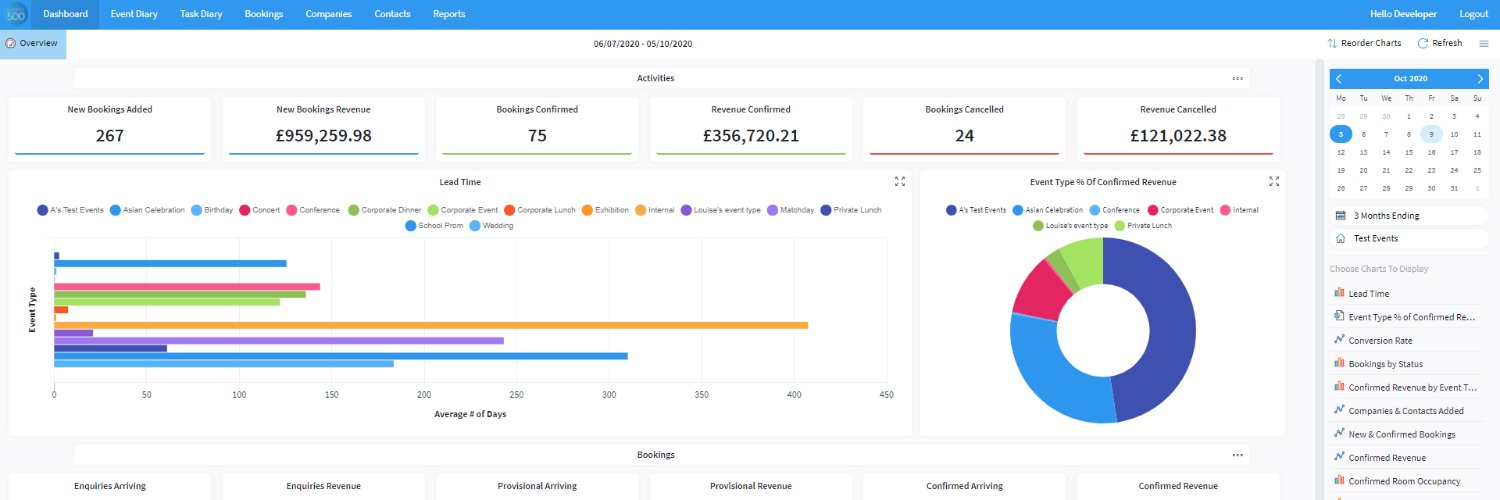Select October 5 in the calendar
This screenshot has height=500, width=1500.
point(1340,134)
